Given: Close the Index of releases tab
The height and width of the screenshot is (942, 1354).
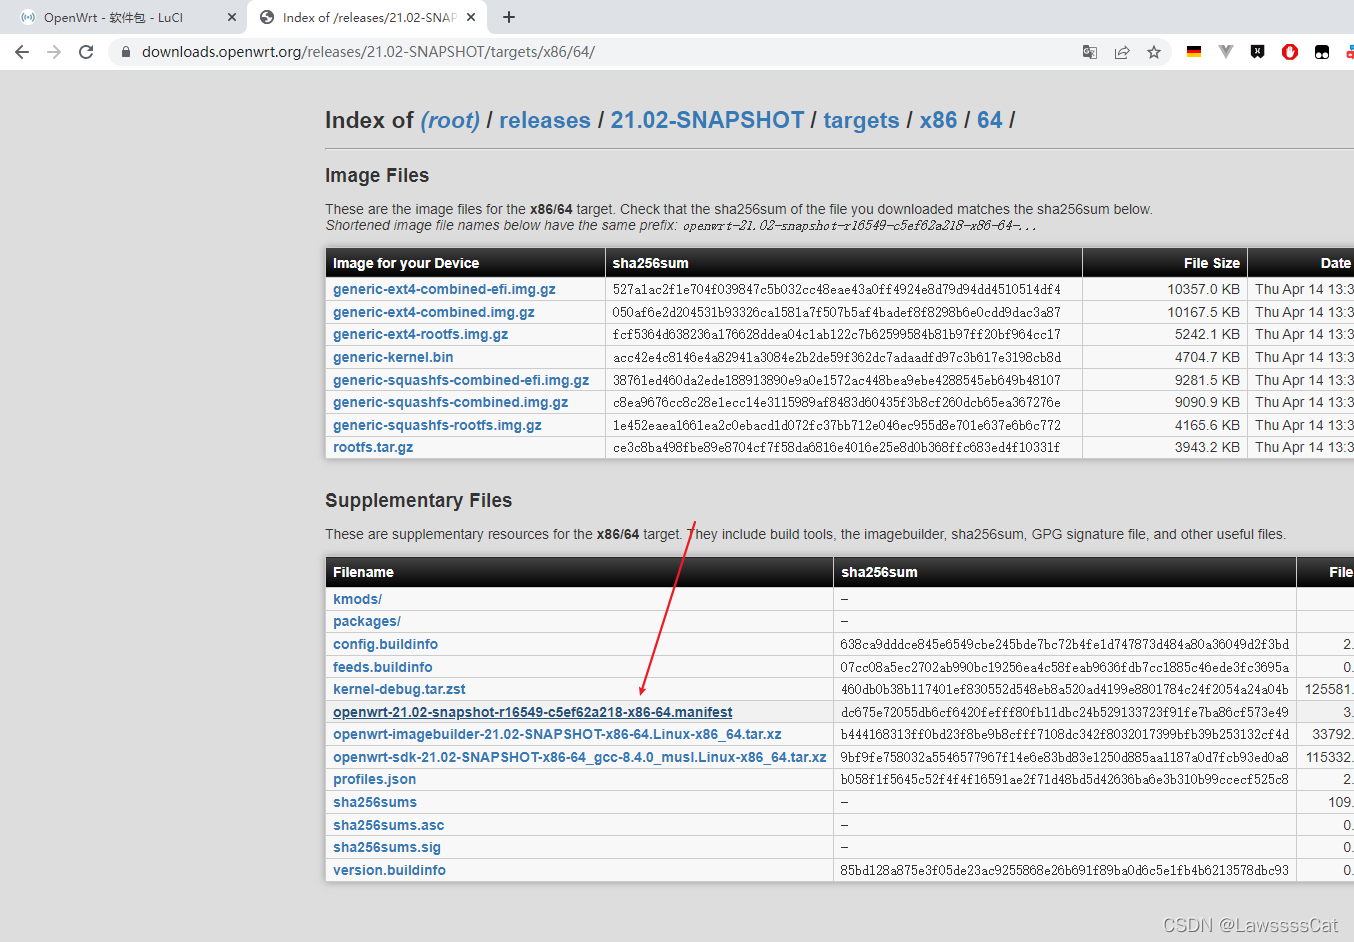Looking at the screenshot, I should (x=471, y=17).
